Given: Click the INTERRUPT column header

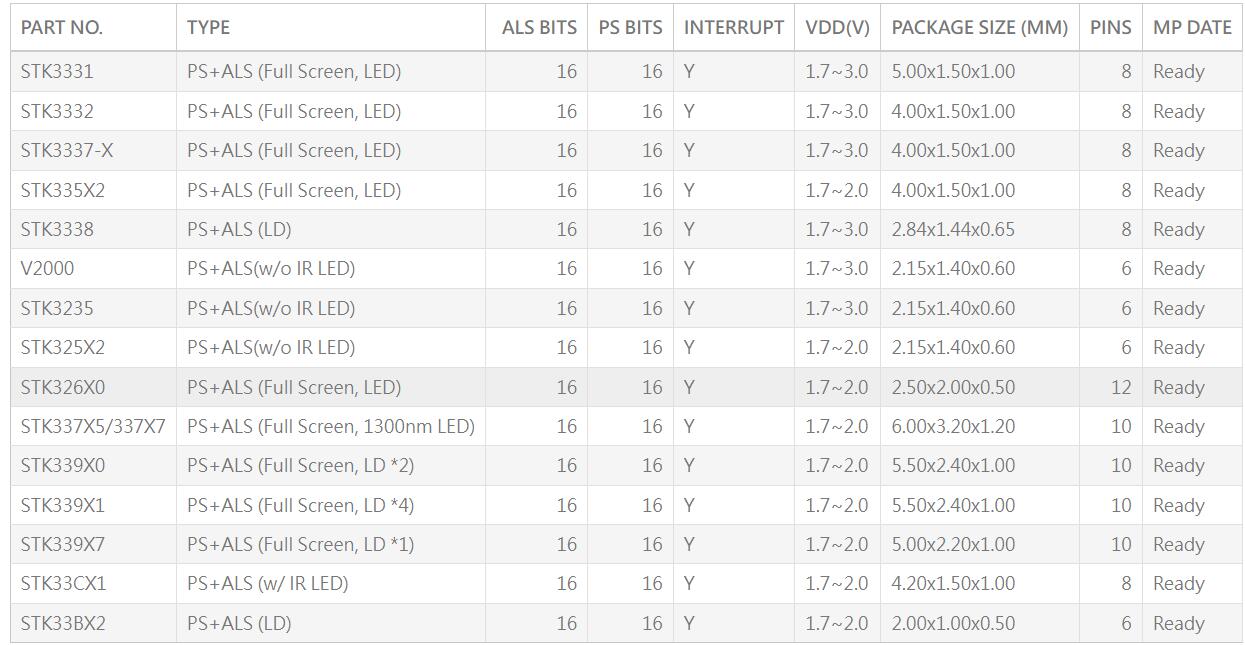Looking at the screenshot, I should coord(733,28).
